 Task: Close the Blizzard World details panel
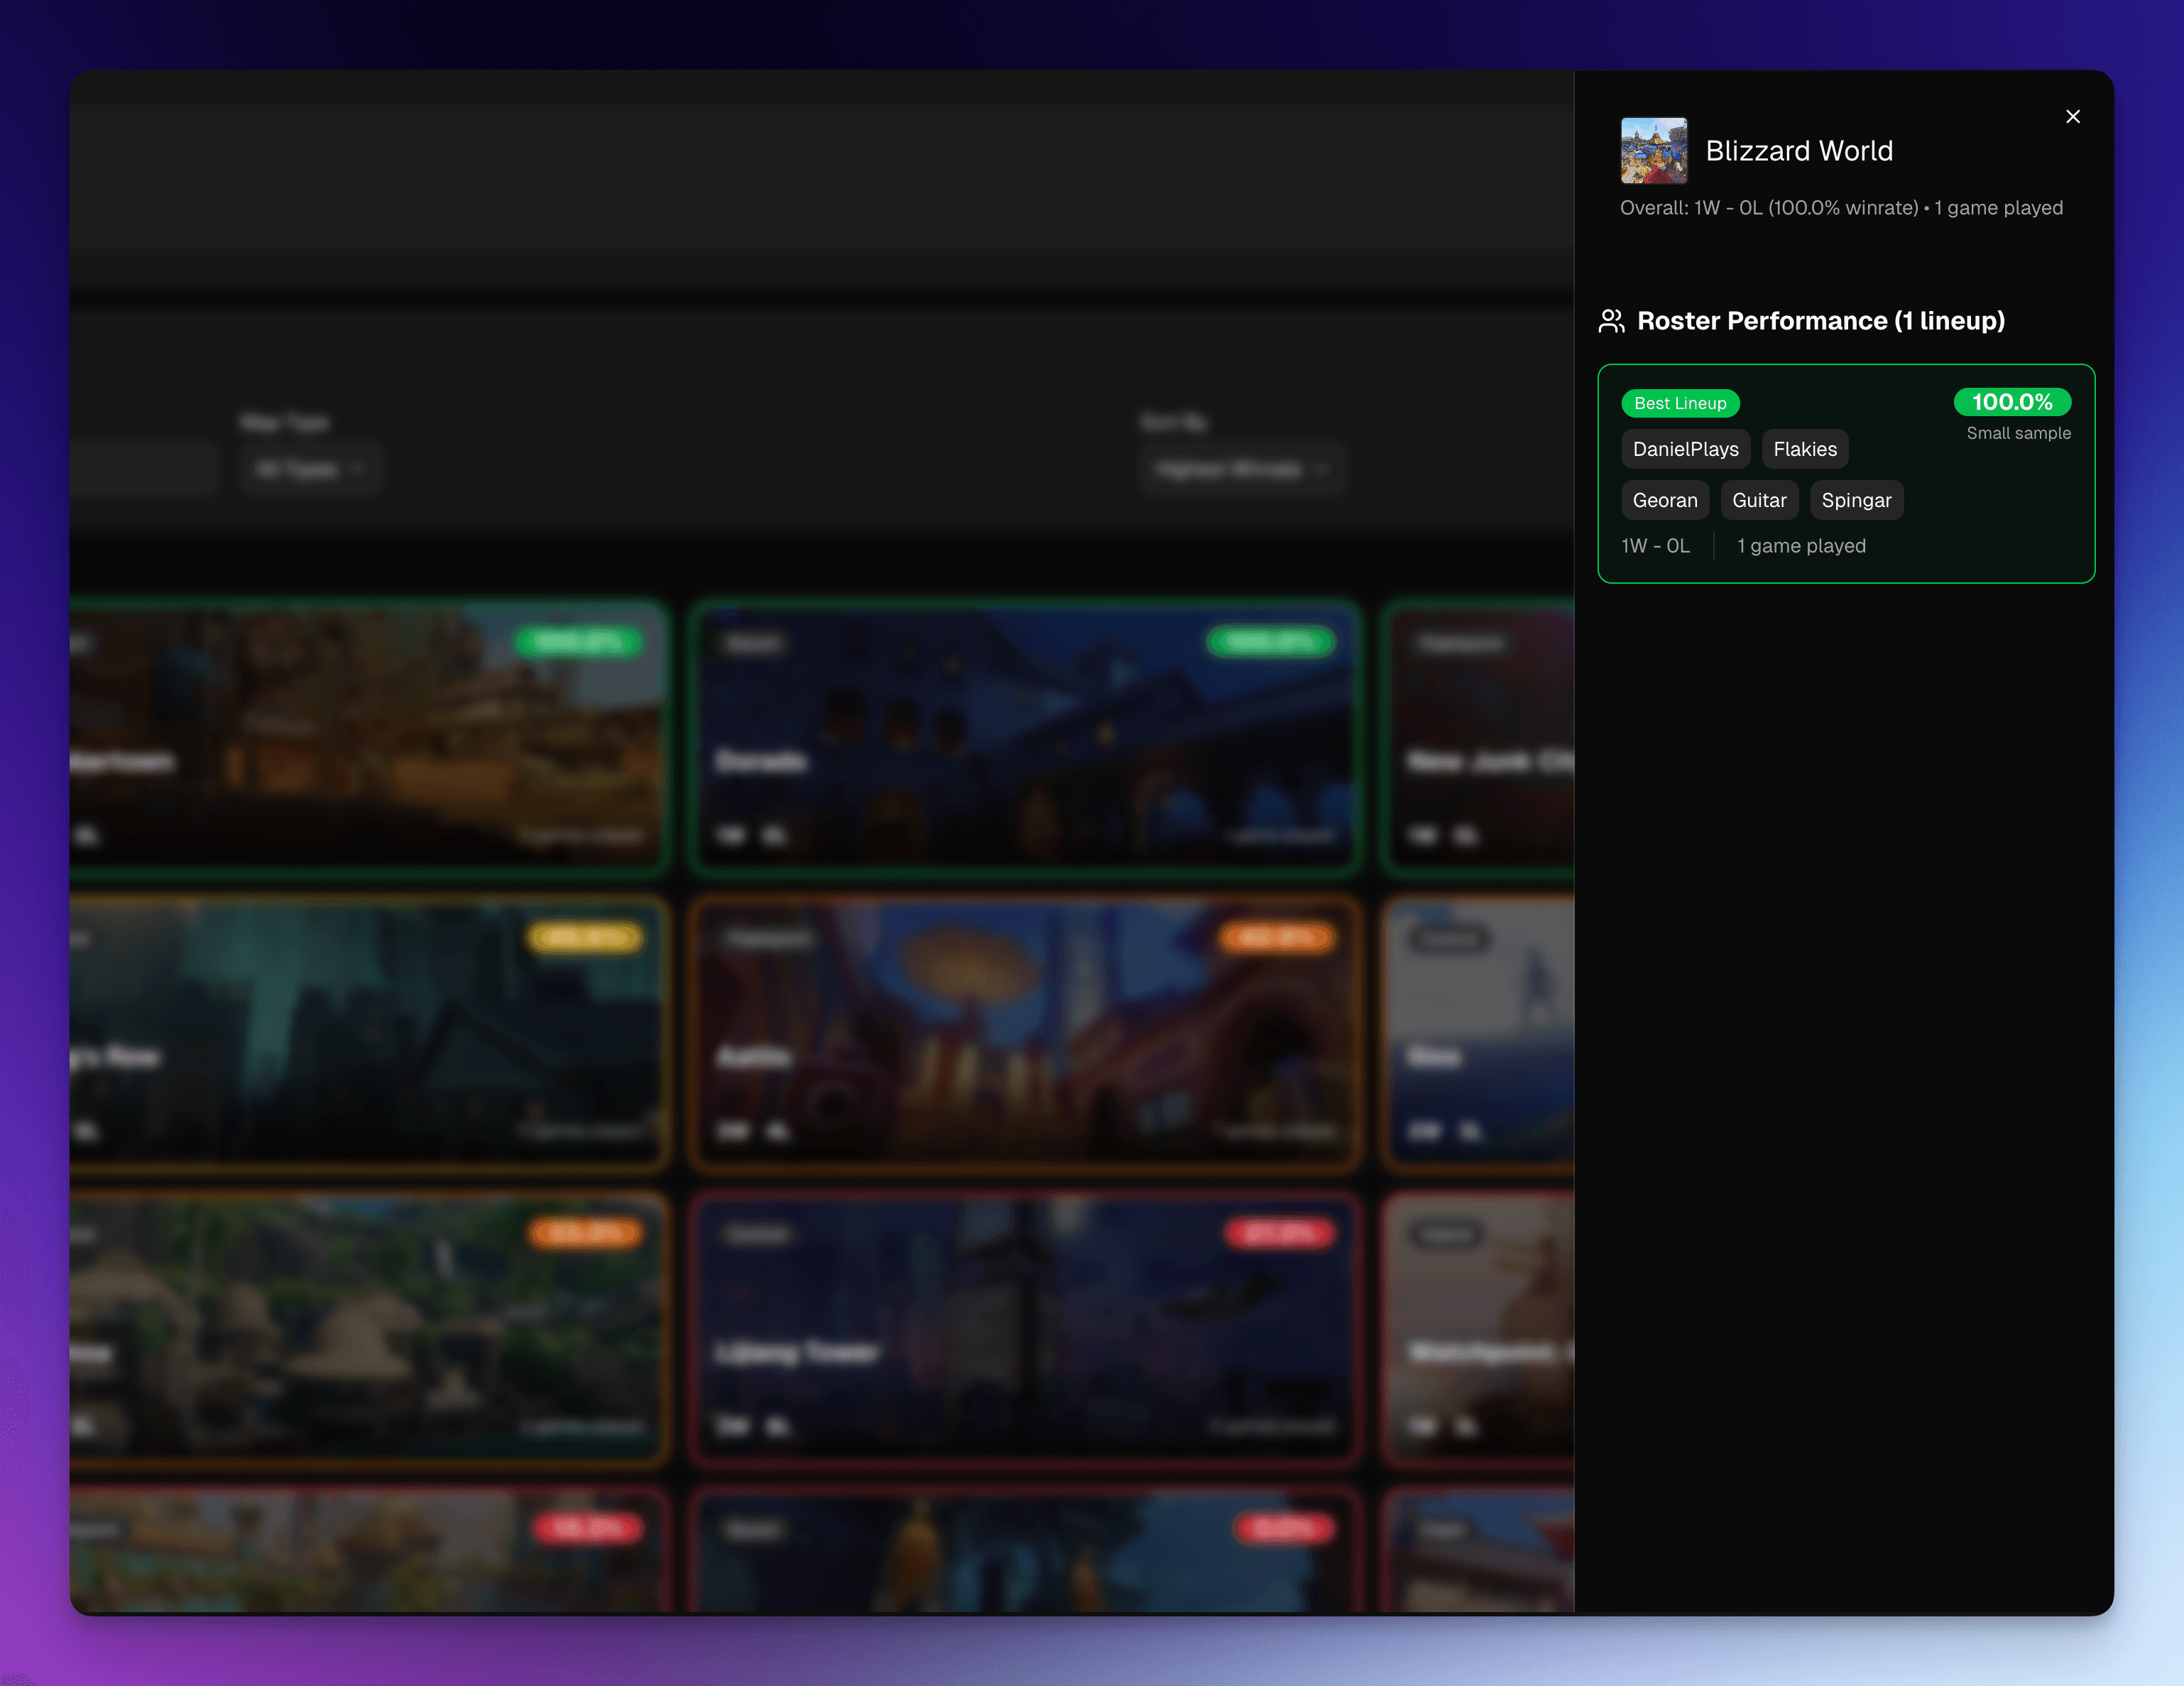2072,117
